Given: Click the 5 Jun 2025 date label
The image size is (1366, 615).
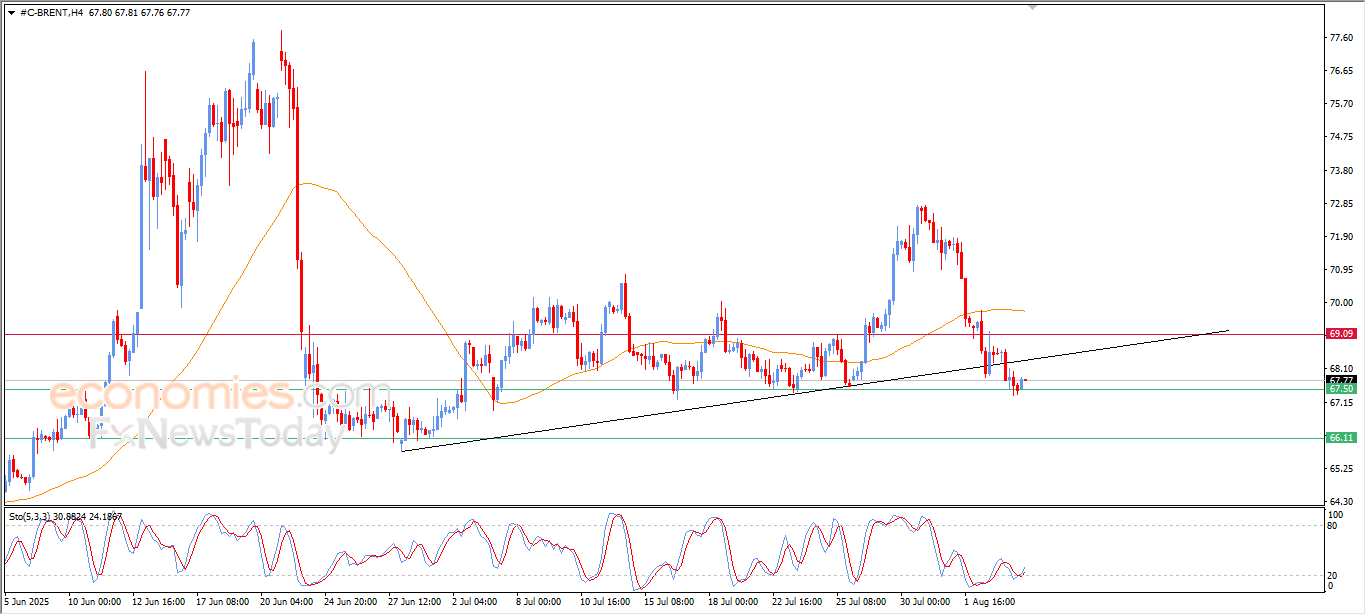Looking at the screenshot, I should coord(27,602).
